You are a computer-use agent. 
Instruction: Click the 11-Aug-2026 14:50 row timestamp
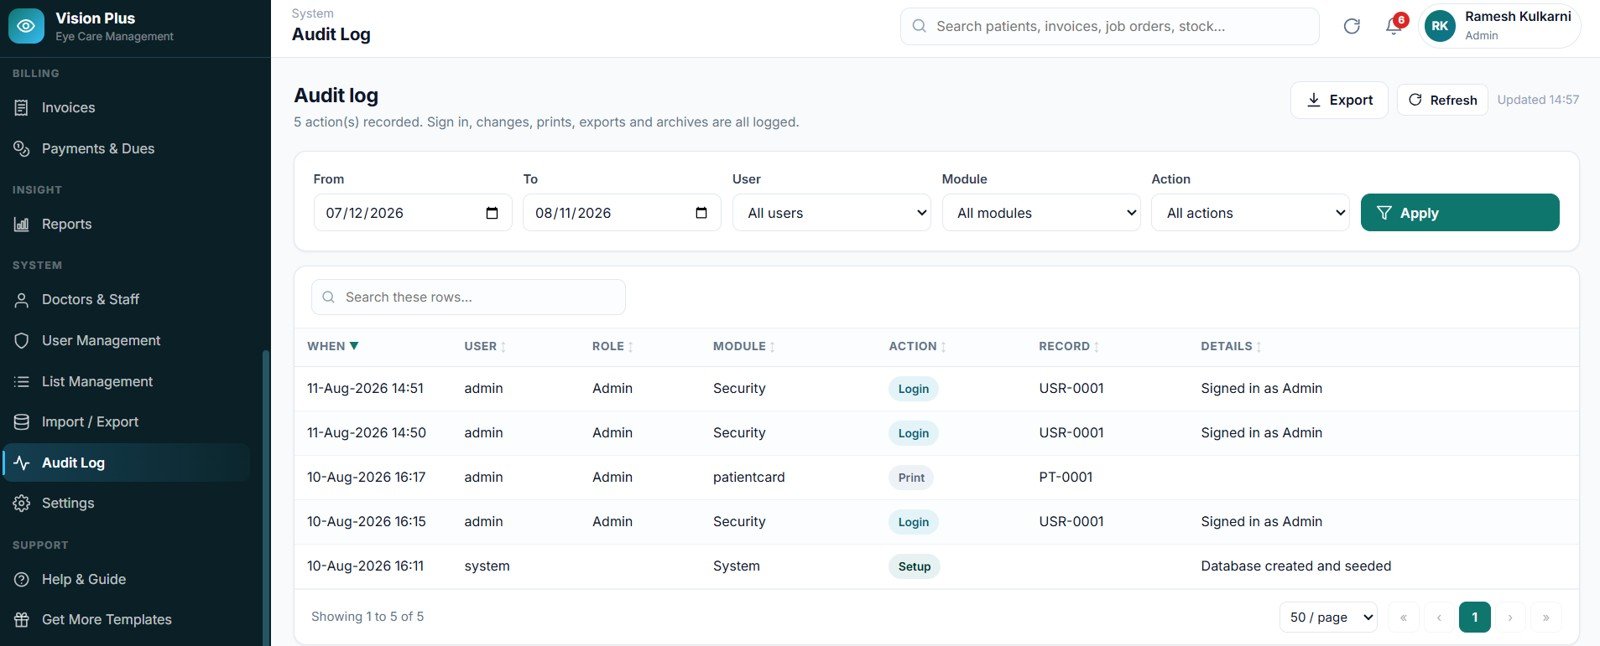pos(366,433)
